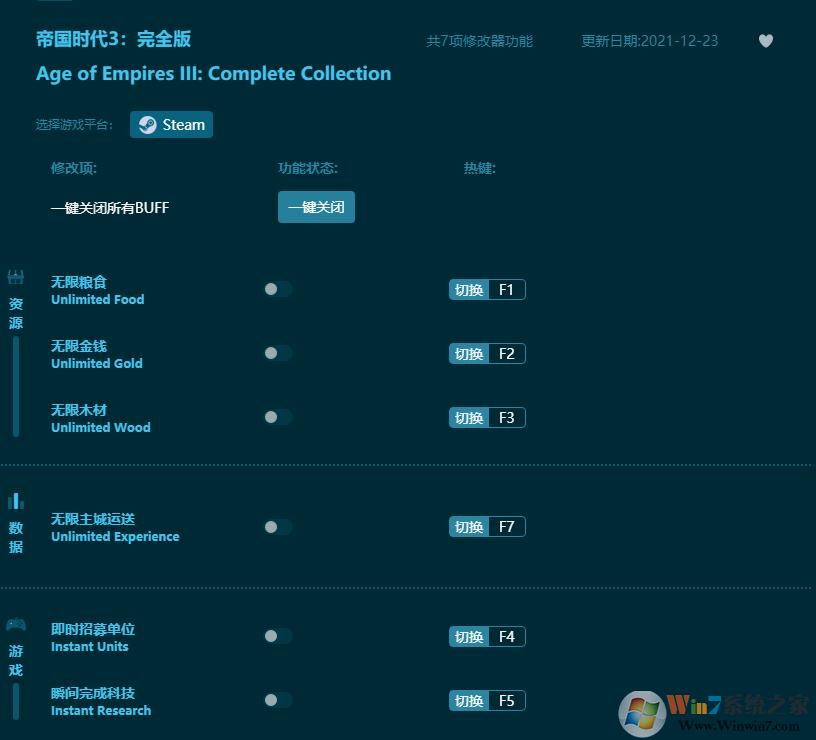
Task: Click 切换 for Unlimited Experience hotkey F7
Action: click(x=468, y=526)
